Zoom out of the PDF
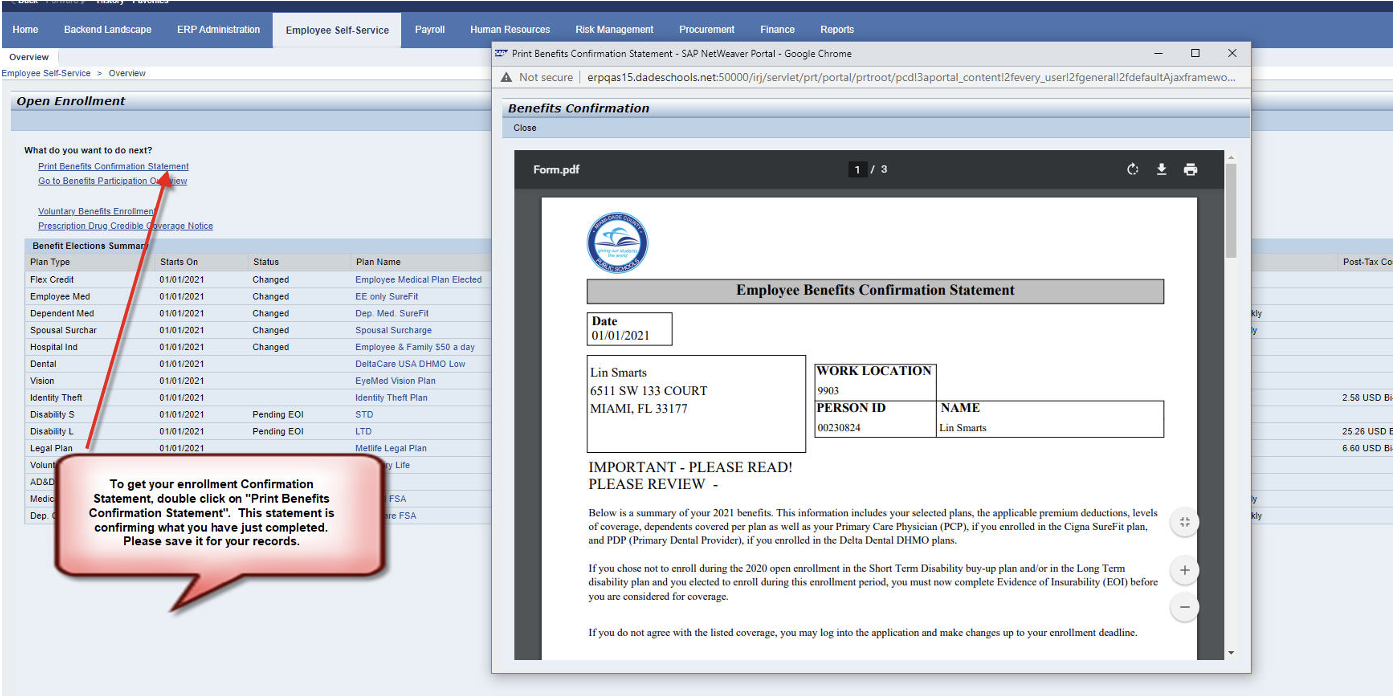The height and width of the screenshot is (696, 1396). point(1184,607)
